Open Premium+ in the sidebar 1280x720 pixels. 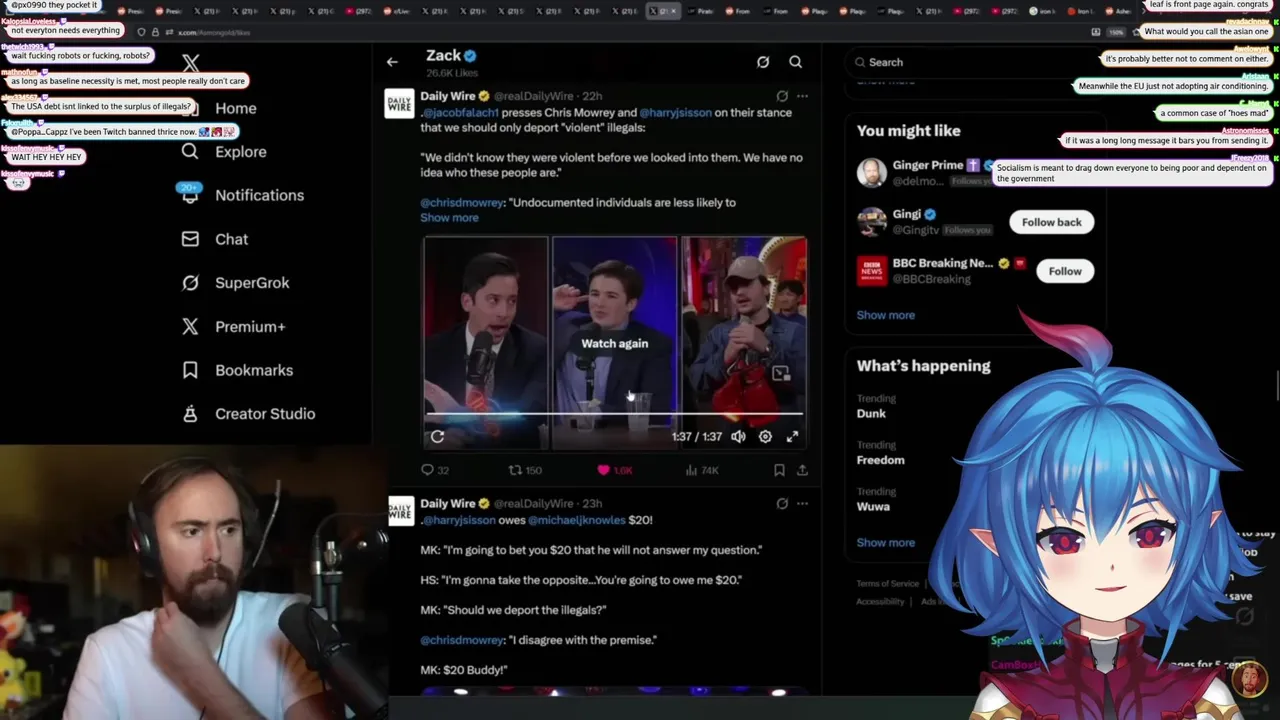click(250, 326)
